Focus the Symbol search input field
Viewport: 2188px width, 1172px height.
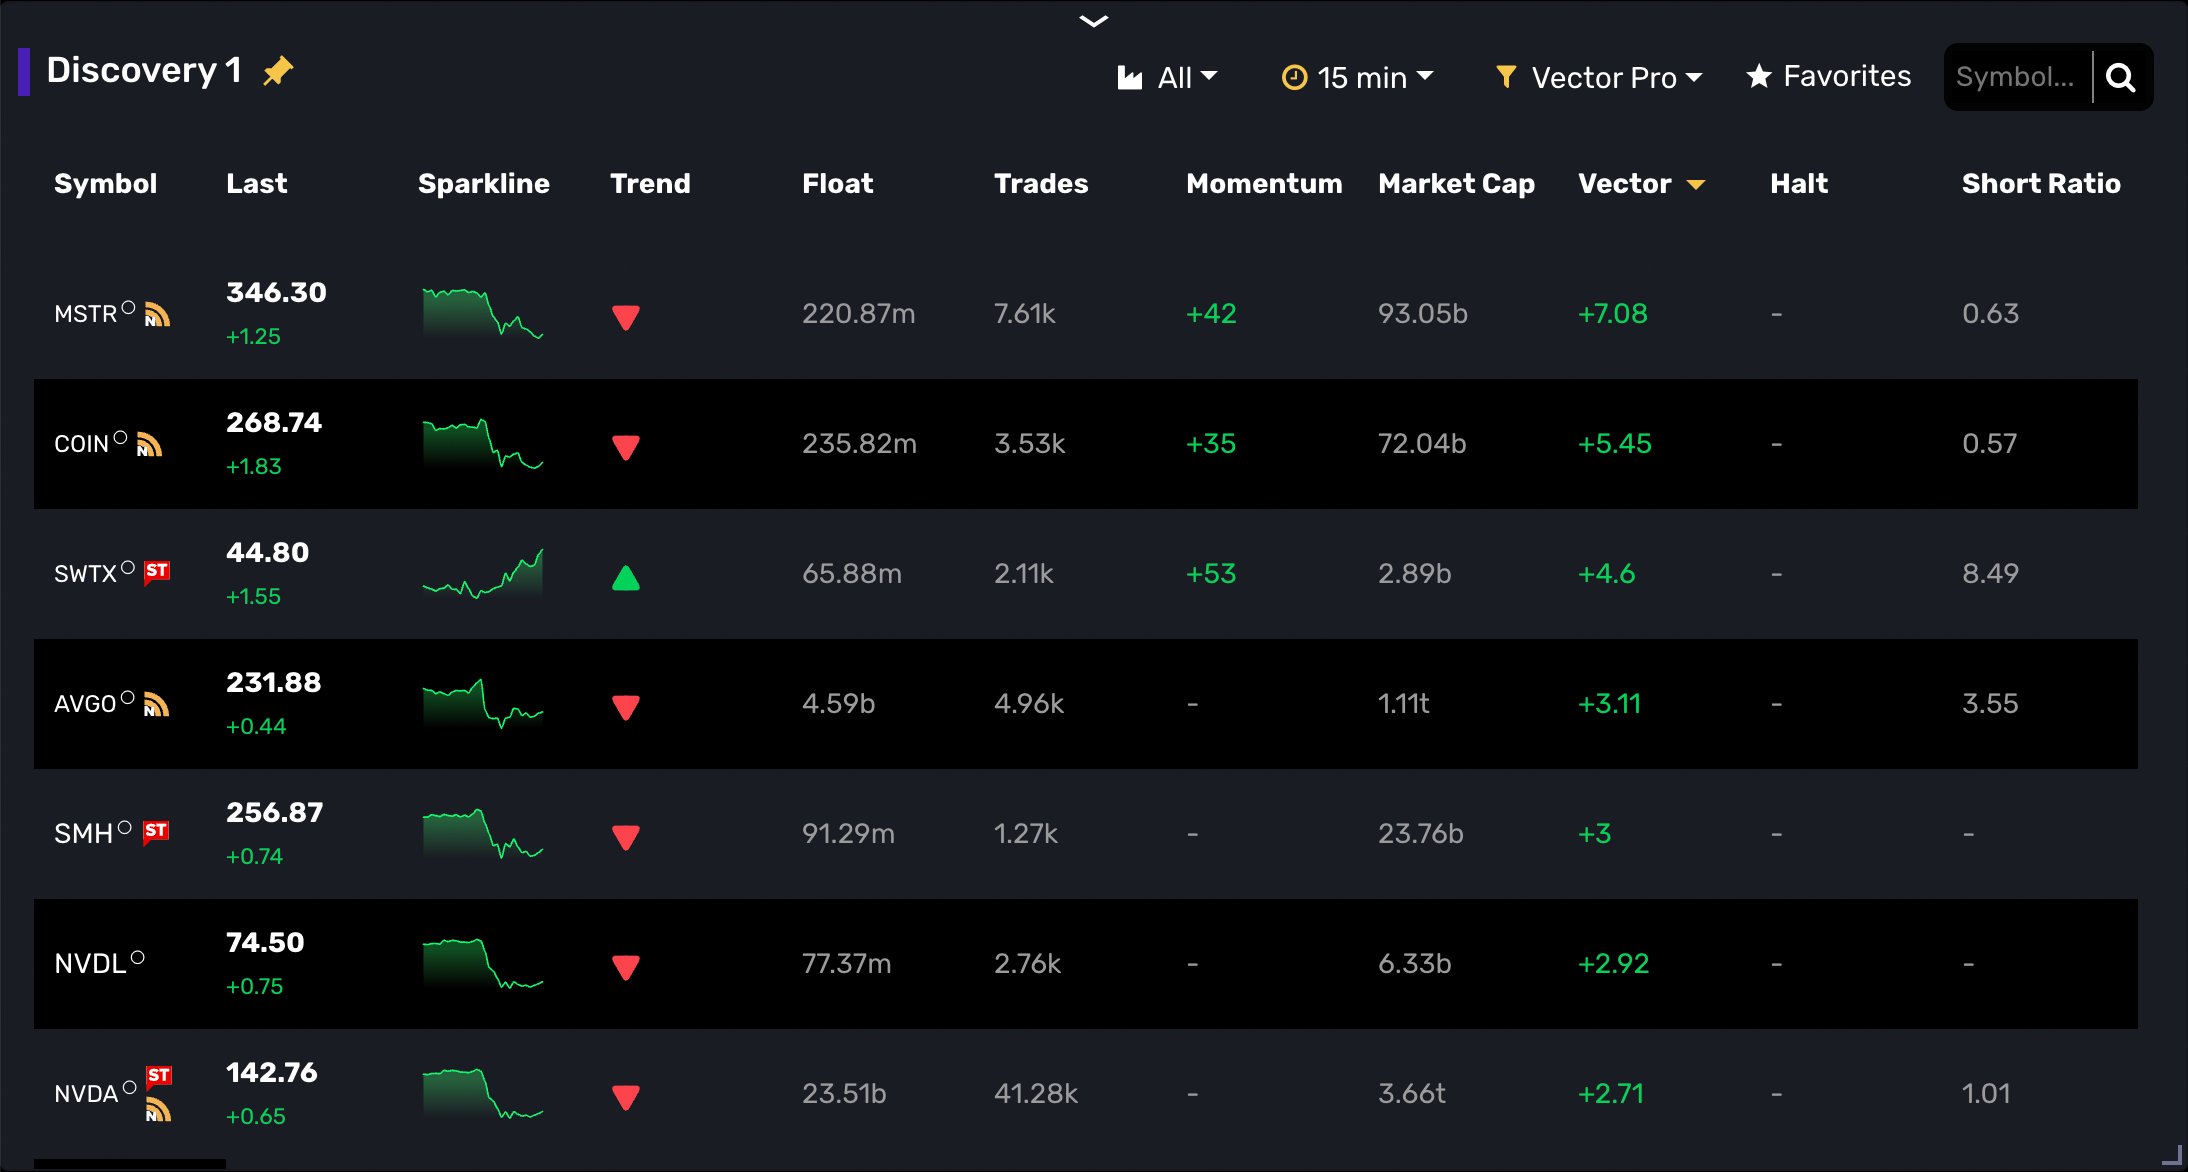pos(2016,77)
